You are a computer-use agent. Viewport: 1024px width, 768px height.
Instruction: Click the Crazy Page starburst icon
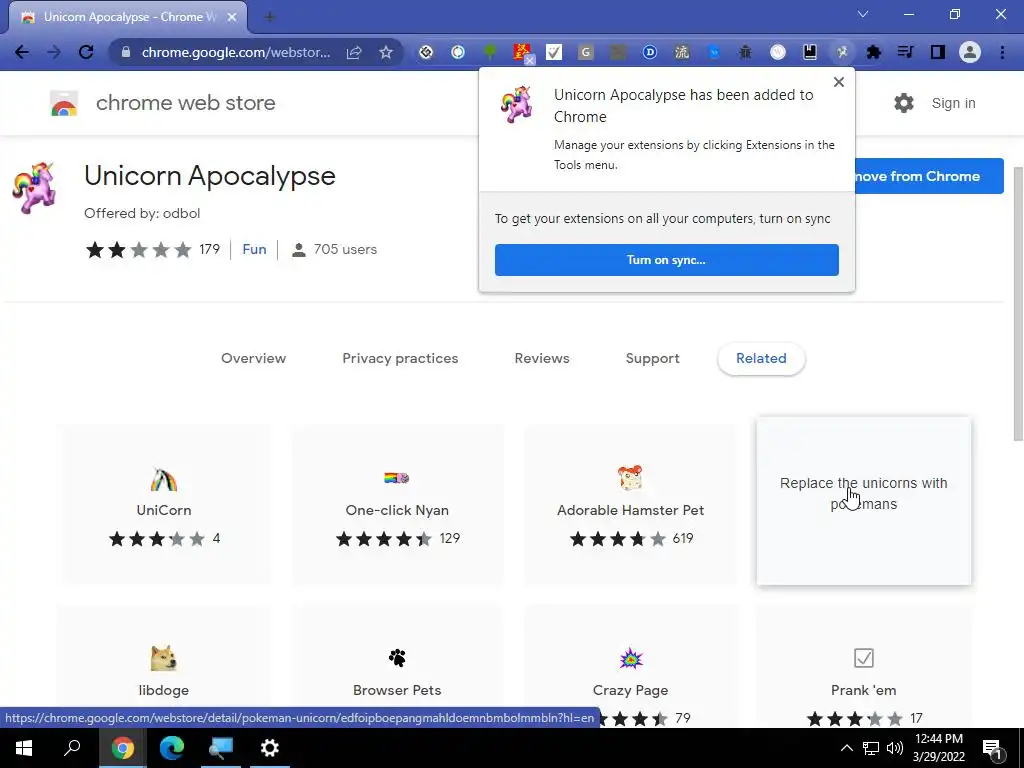pyautogui.click(x=631, y=658)
